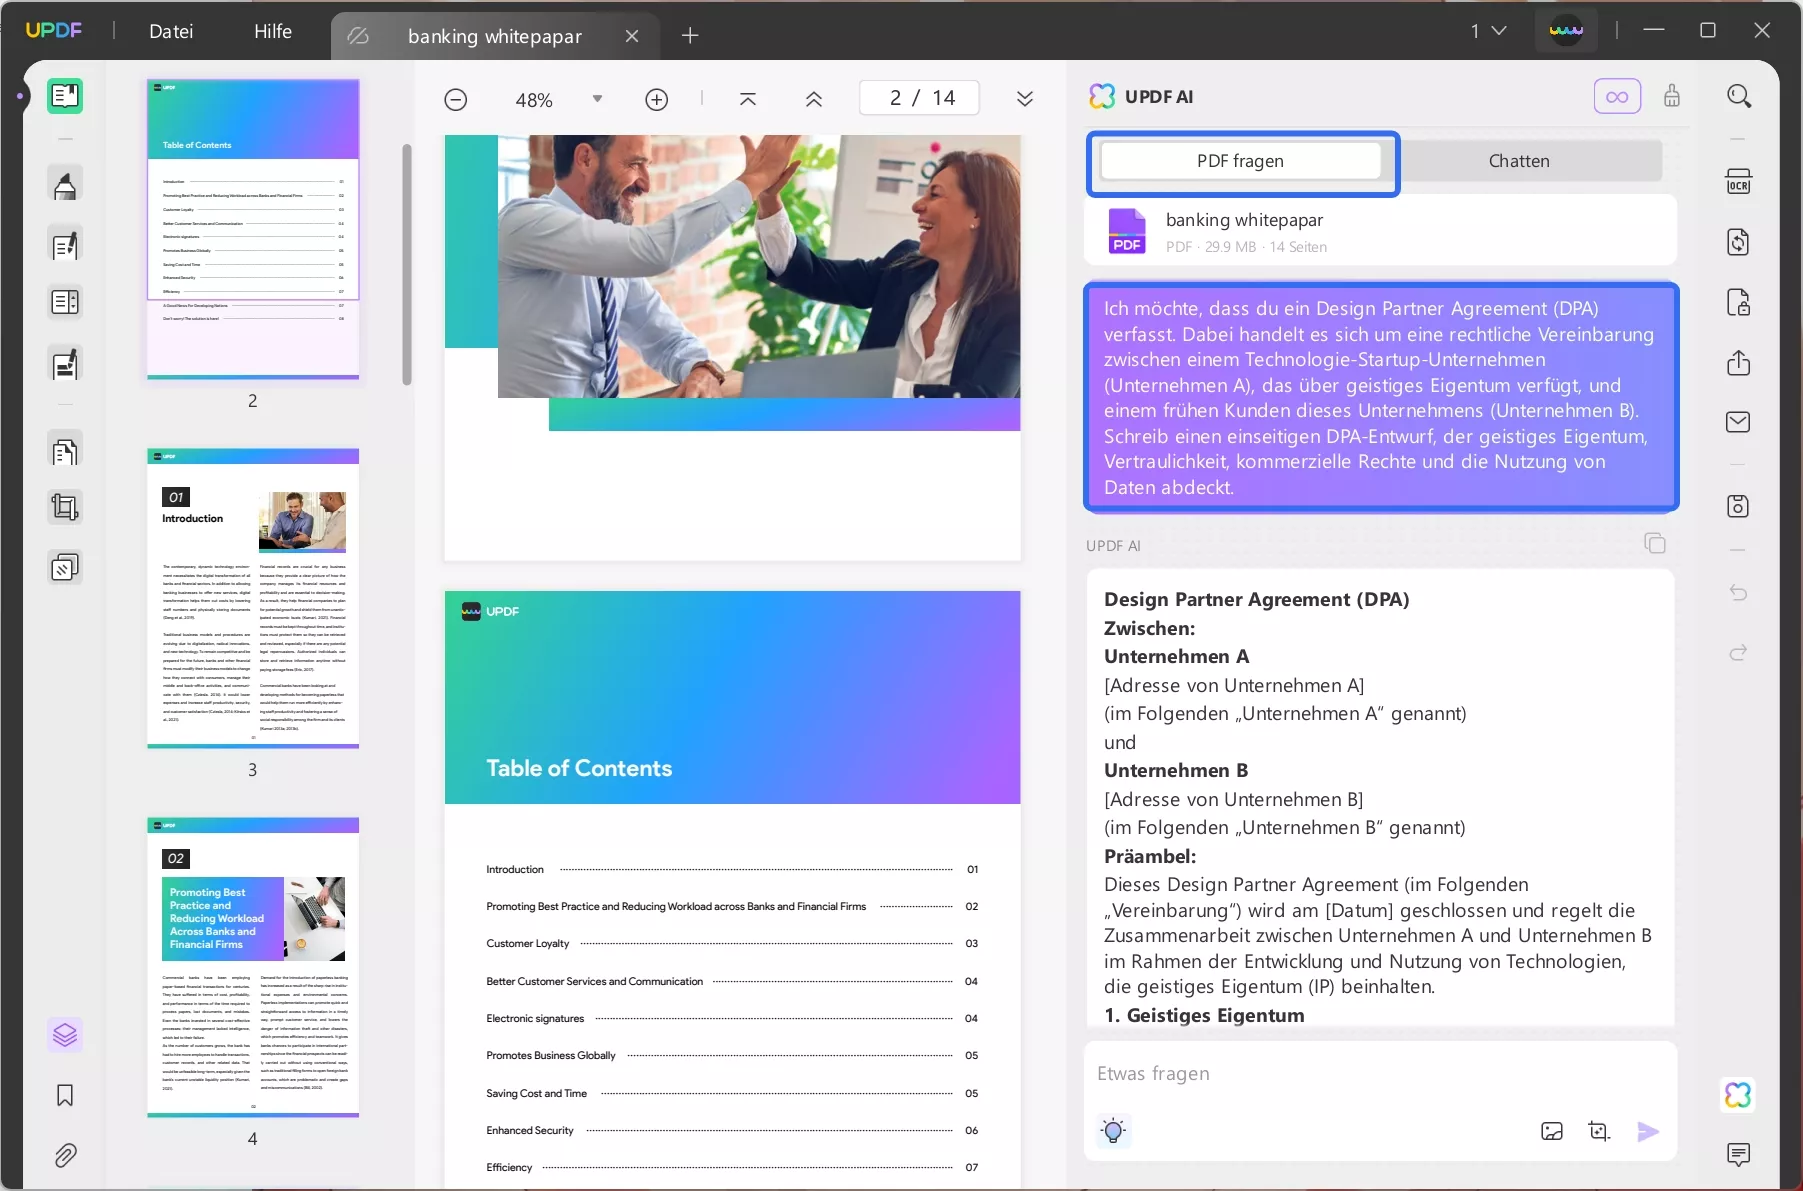This screenshot has height=1191, width=1803.
Task: Send the PDF by email
Action: pyautogui.click(x=1739, y=422)
